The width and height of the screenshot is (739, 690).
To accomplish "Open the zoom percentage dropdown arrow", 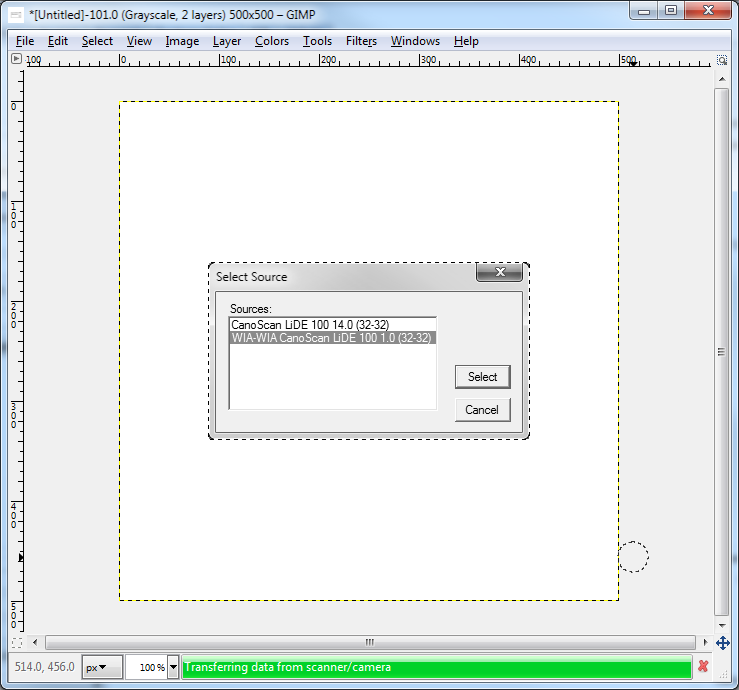I will [173, 667].
